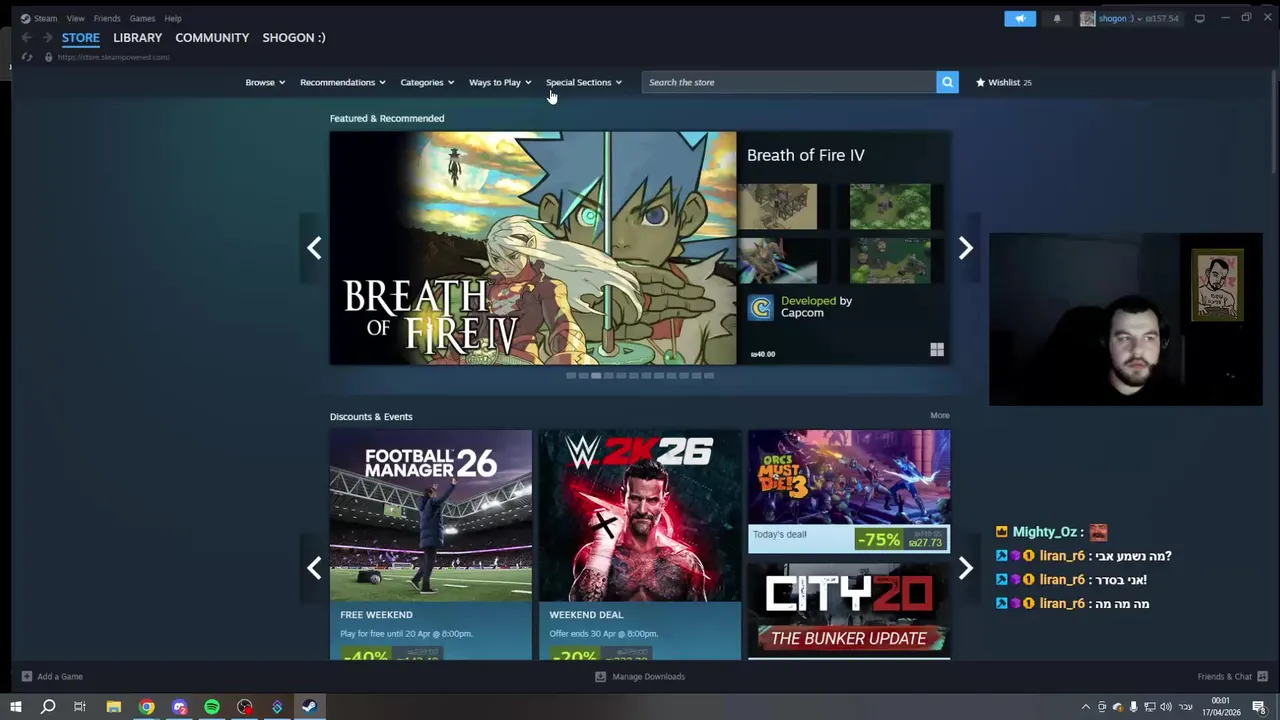Open the Steam menu
The image size is (1280, 720).
39,18
